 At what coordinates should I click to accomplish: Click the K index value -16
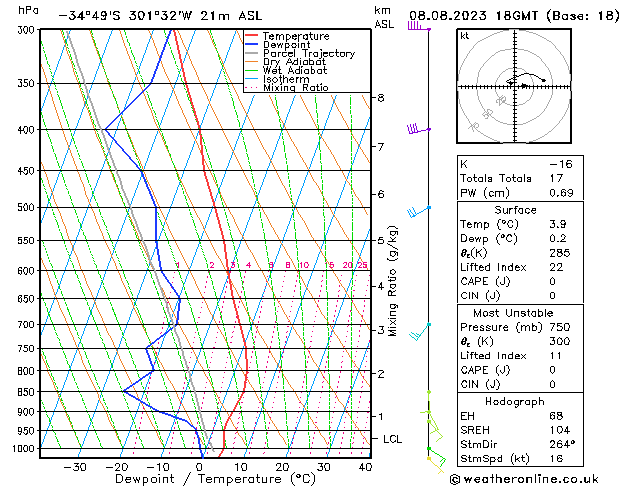[x=561, y=164]
